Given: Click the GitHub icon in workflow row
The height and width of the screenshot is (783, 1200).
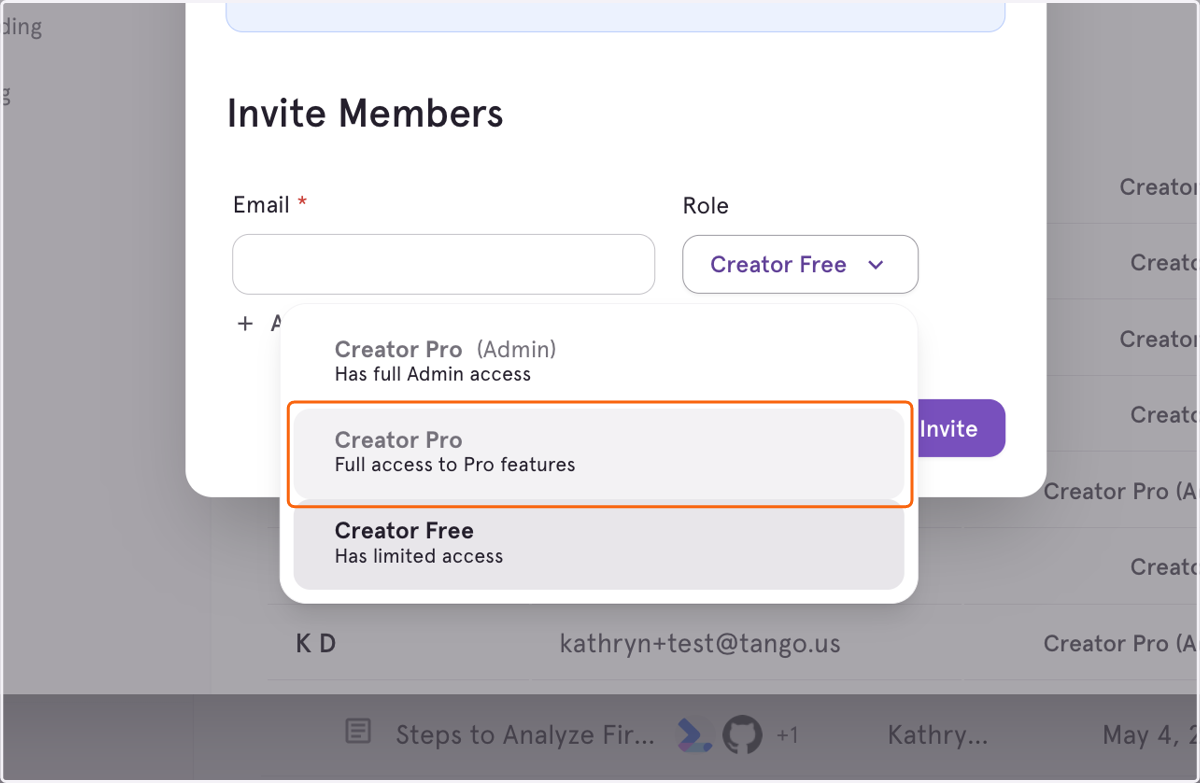Looking at the screenshot, I should pyautogui.click(x=742, y=734).
